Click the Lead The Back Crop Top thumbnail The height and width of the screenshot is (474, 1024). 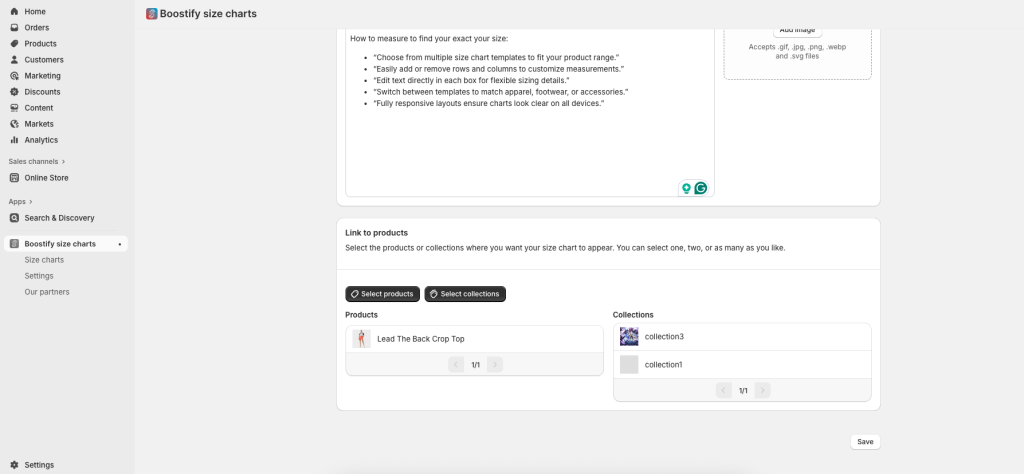pos(361,339)
